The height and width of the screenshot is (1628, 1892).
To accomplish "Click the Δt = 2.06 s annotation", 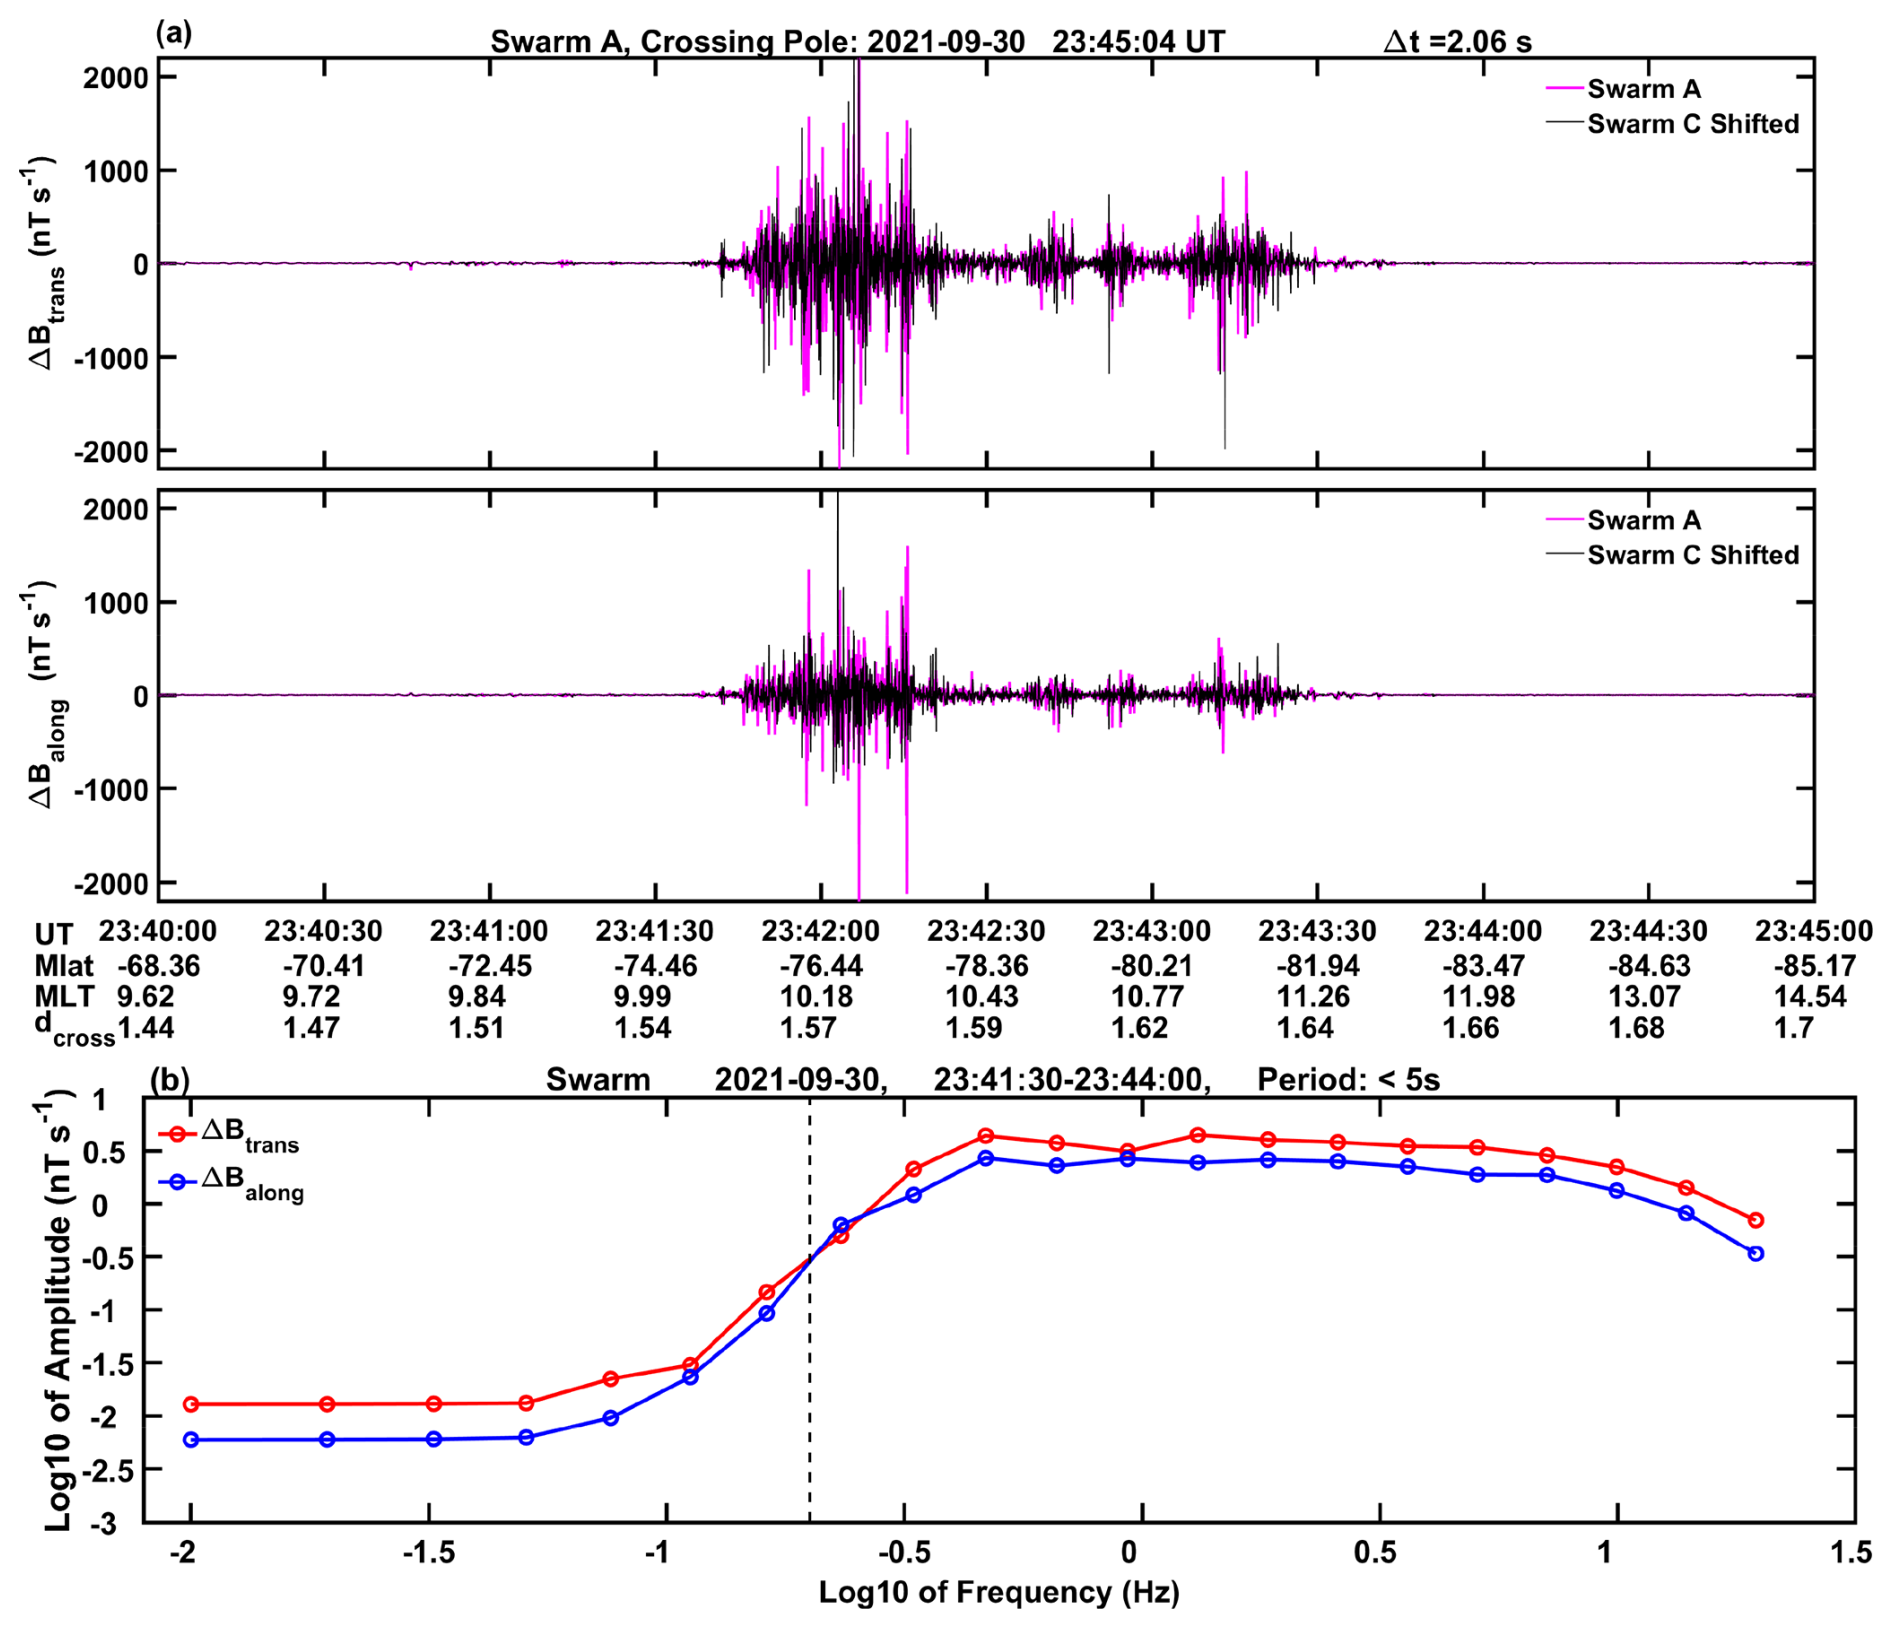I will (1457, 42).
